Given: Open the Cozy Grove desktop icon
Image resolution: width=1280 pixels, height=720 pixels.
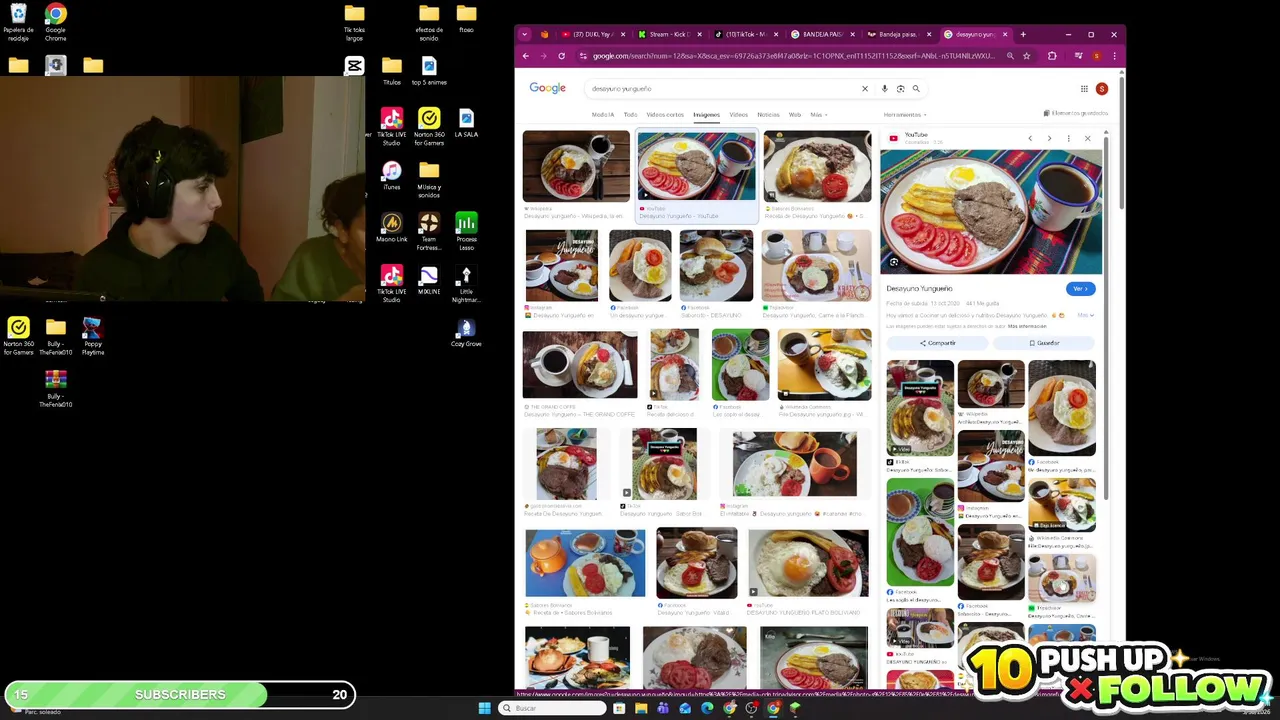Looking at the screenshot, I should click(x=466, y=334).
